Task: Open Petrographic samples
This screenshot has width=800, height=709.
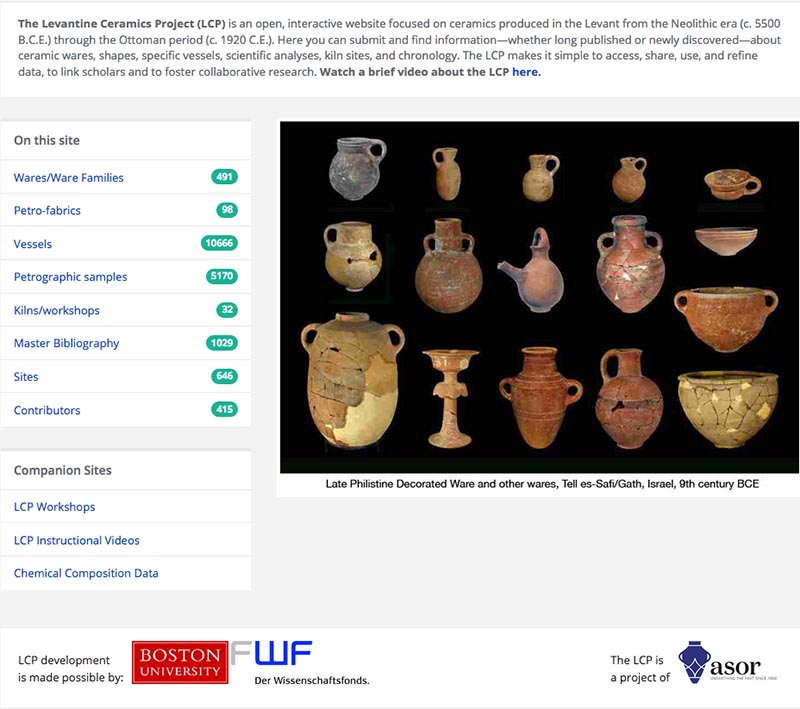Action: pos(70,276)
